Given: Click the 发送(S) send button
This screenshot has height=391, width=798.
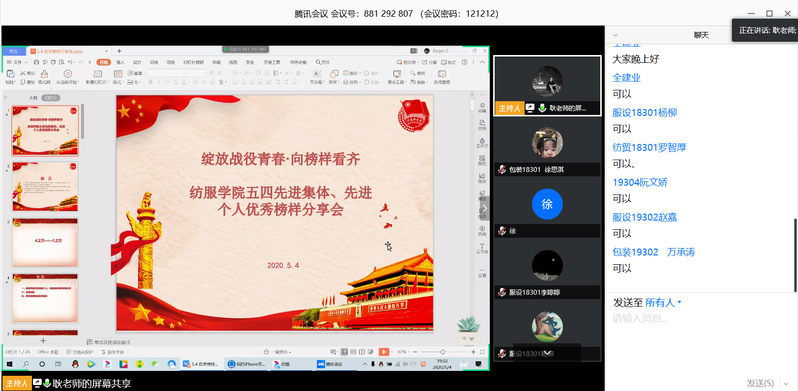Looking at the screenshot, I should tap(760, 383).
